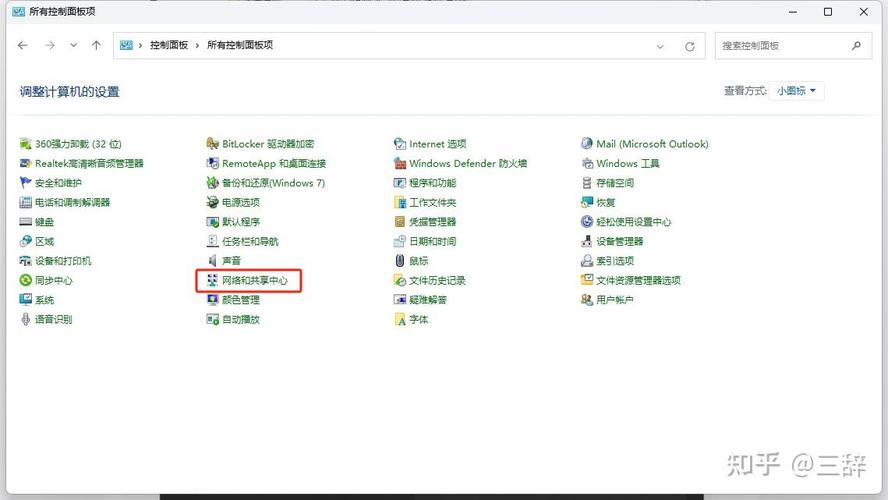Open Realtek高清晰音频管理器 icon

pyautogui.click(x=25, y=164)
